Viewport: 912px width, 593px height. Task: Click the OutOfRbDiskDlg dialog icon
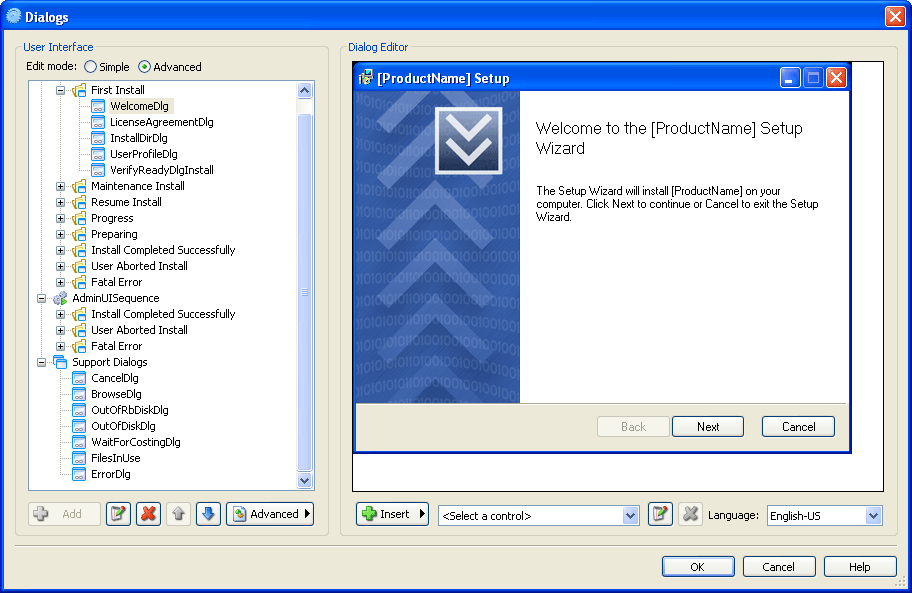pos(79,410)
